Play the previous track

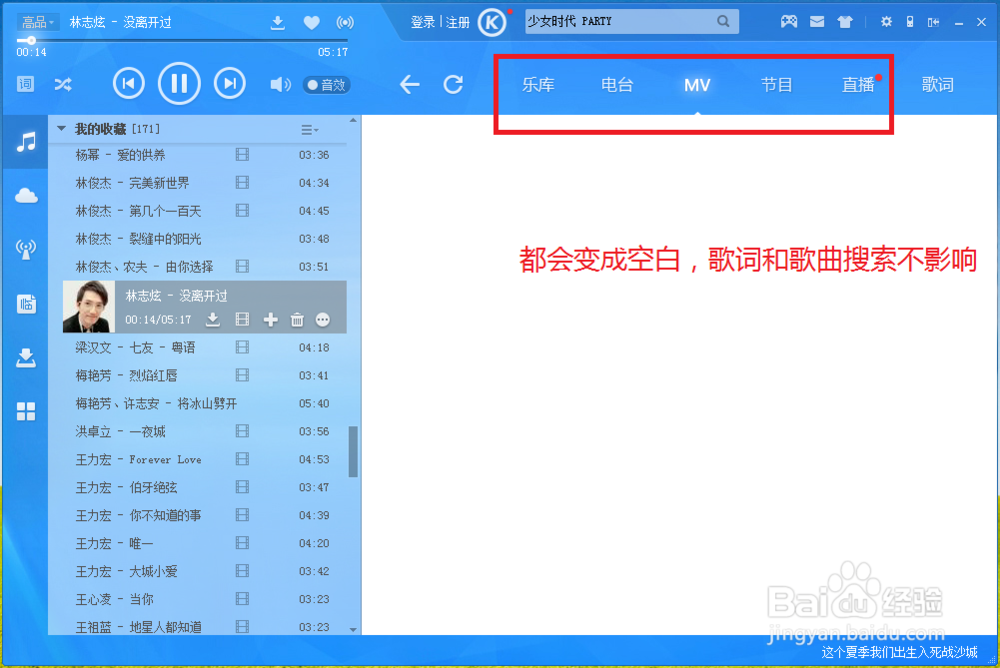(x=129, y=84)
